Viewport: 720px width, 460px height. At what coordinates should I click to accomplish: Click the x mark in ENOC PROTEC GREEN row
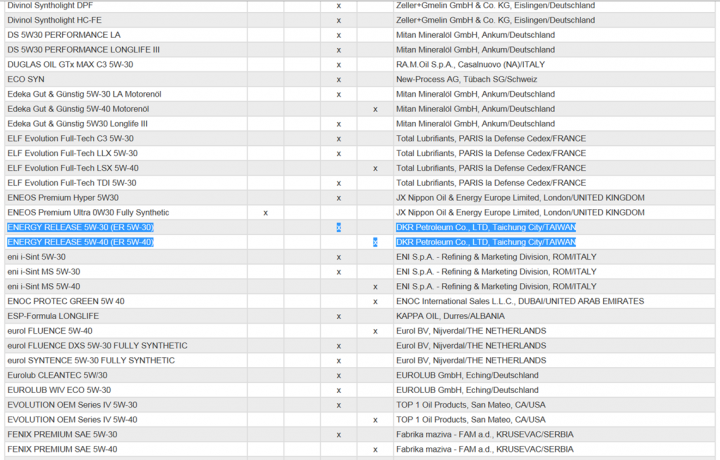375,302
